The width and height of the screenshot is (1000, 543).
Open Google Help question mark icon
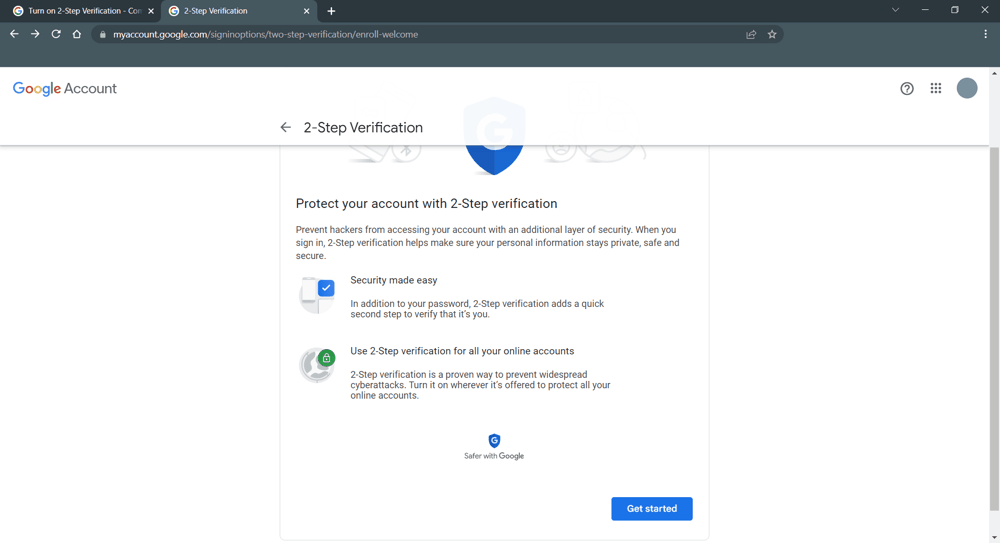pos(907,89)
